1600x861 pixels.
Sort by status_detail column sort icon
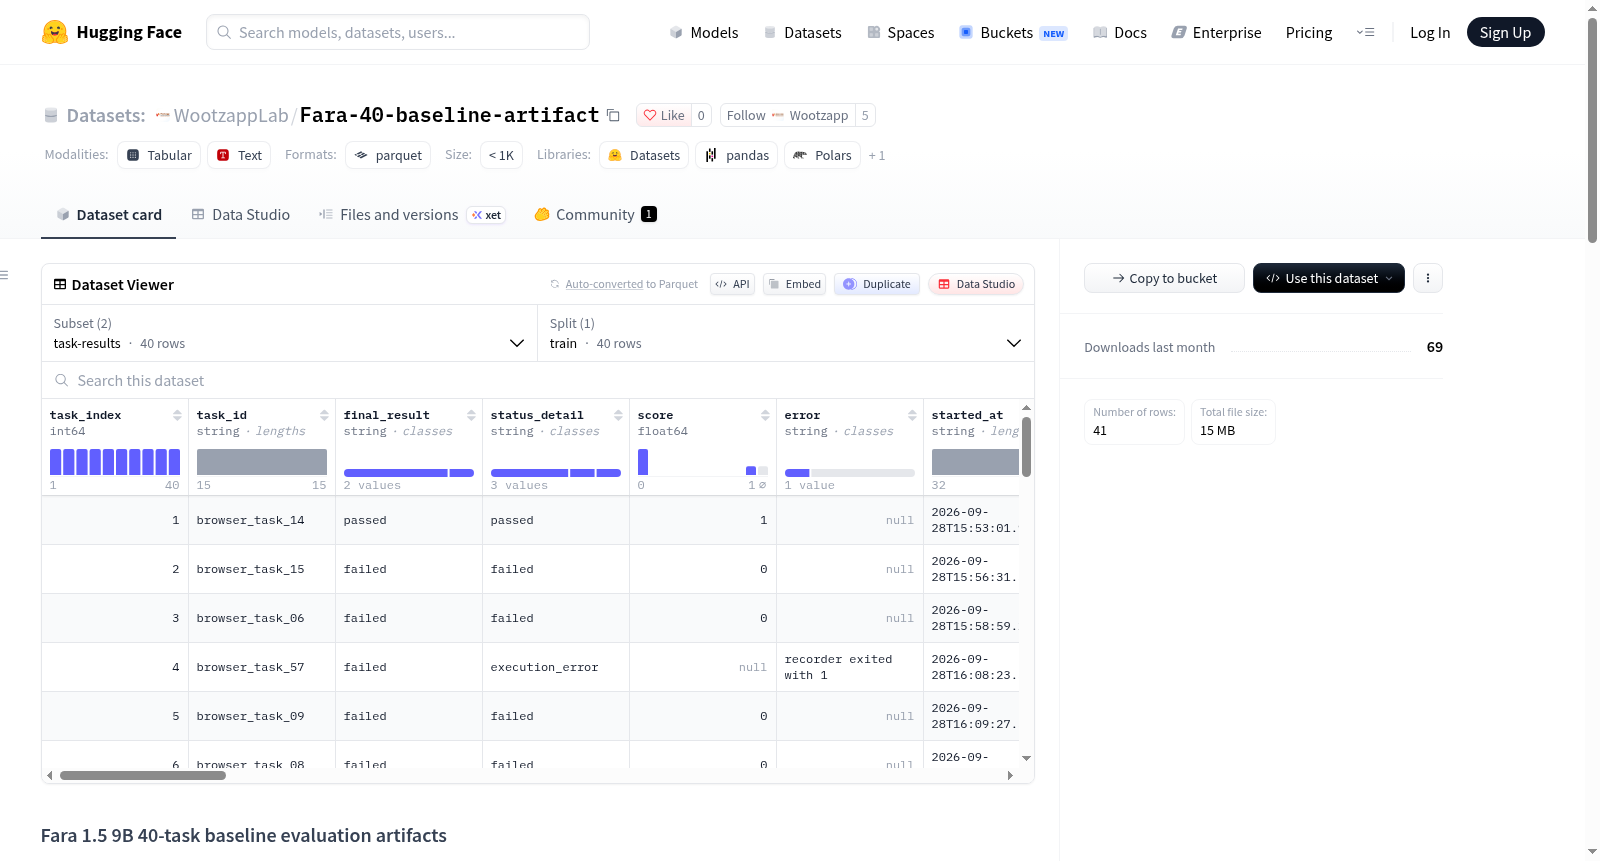[x=618, y=415]
